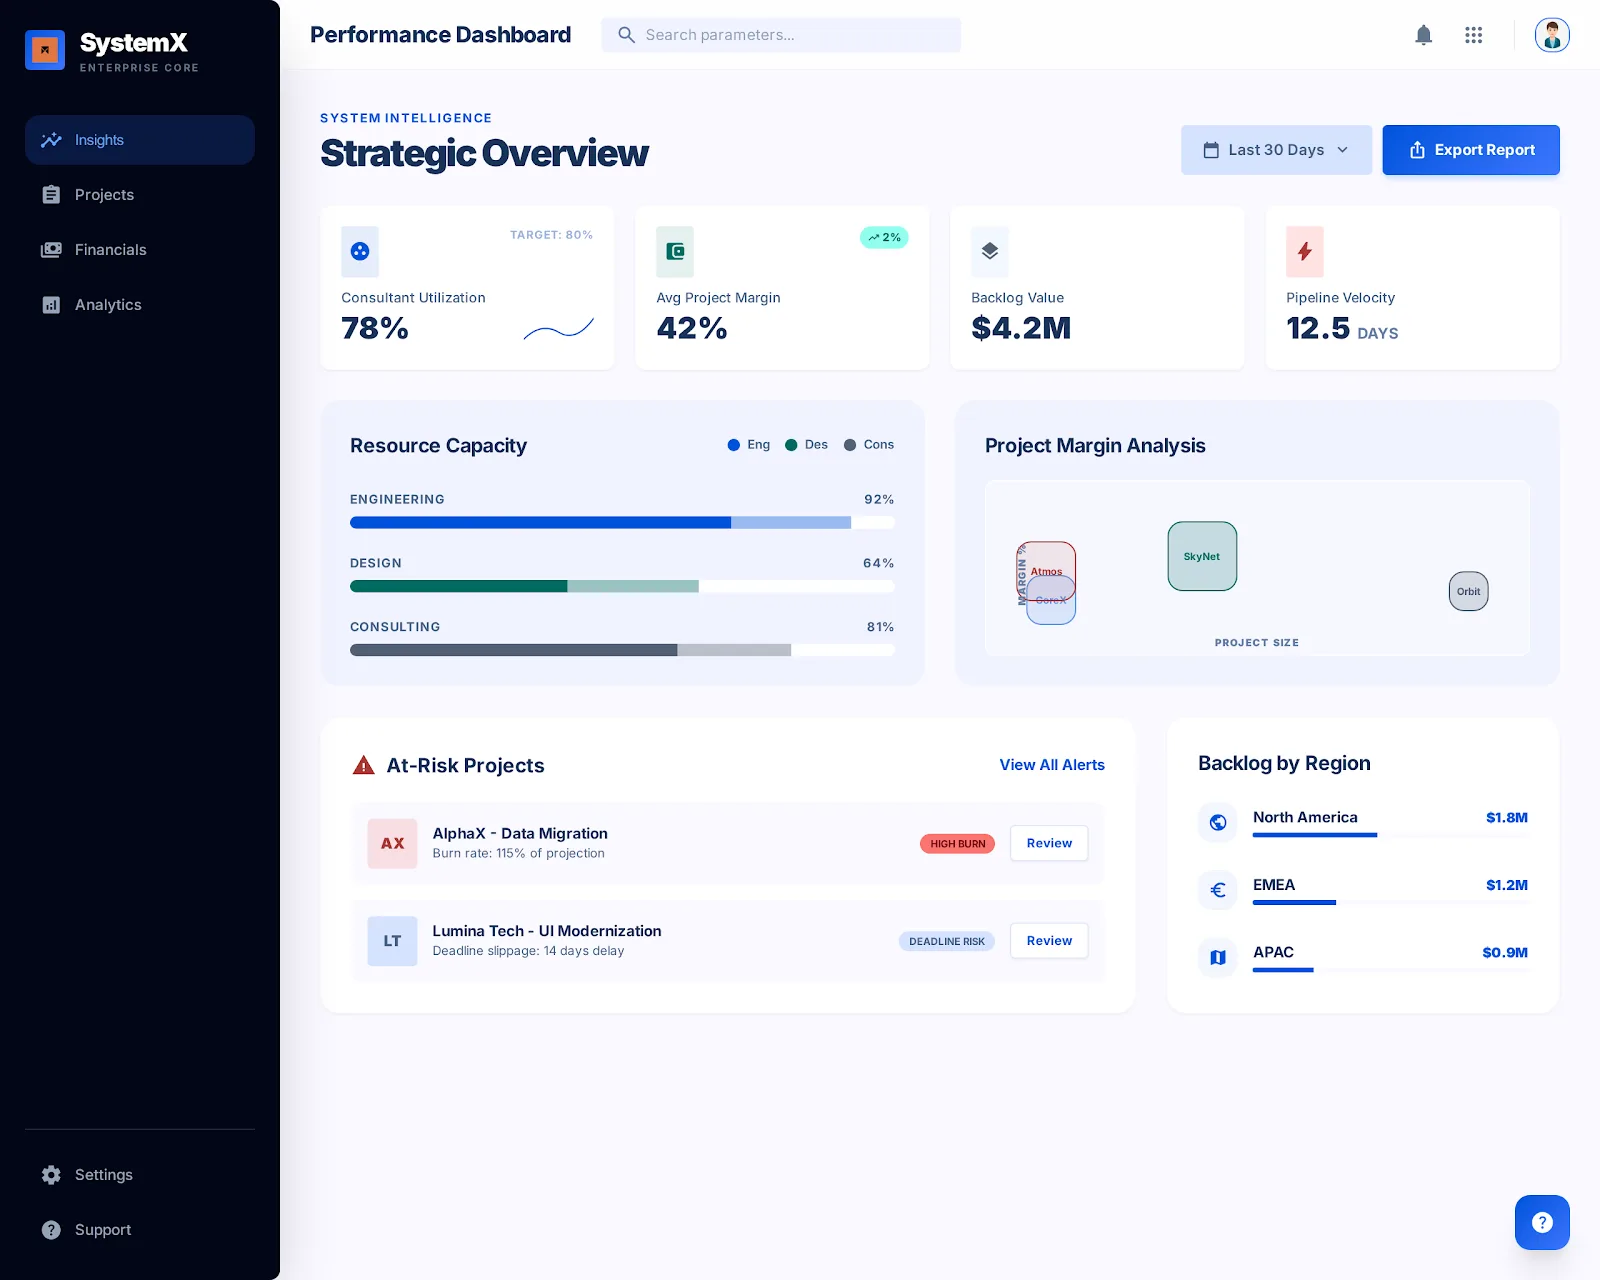Toggle the Des legend item
This screenshot has height=1280, width=1600.
807,445
